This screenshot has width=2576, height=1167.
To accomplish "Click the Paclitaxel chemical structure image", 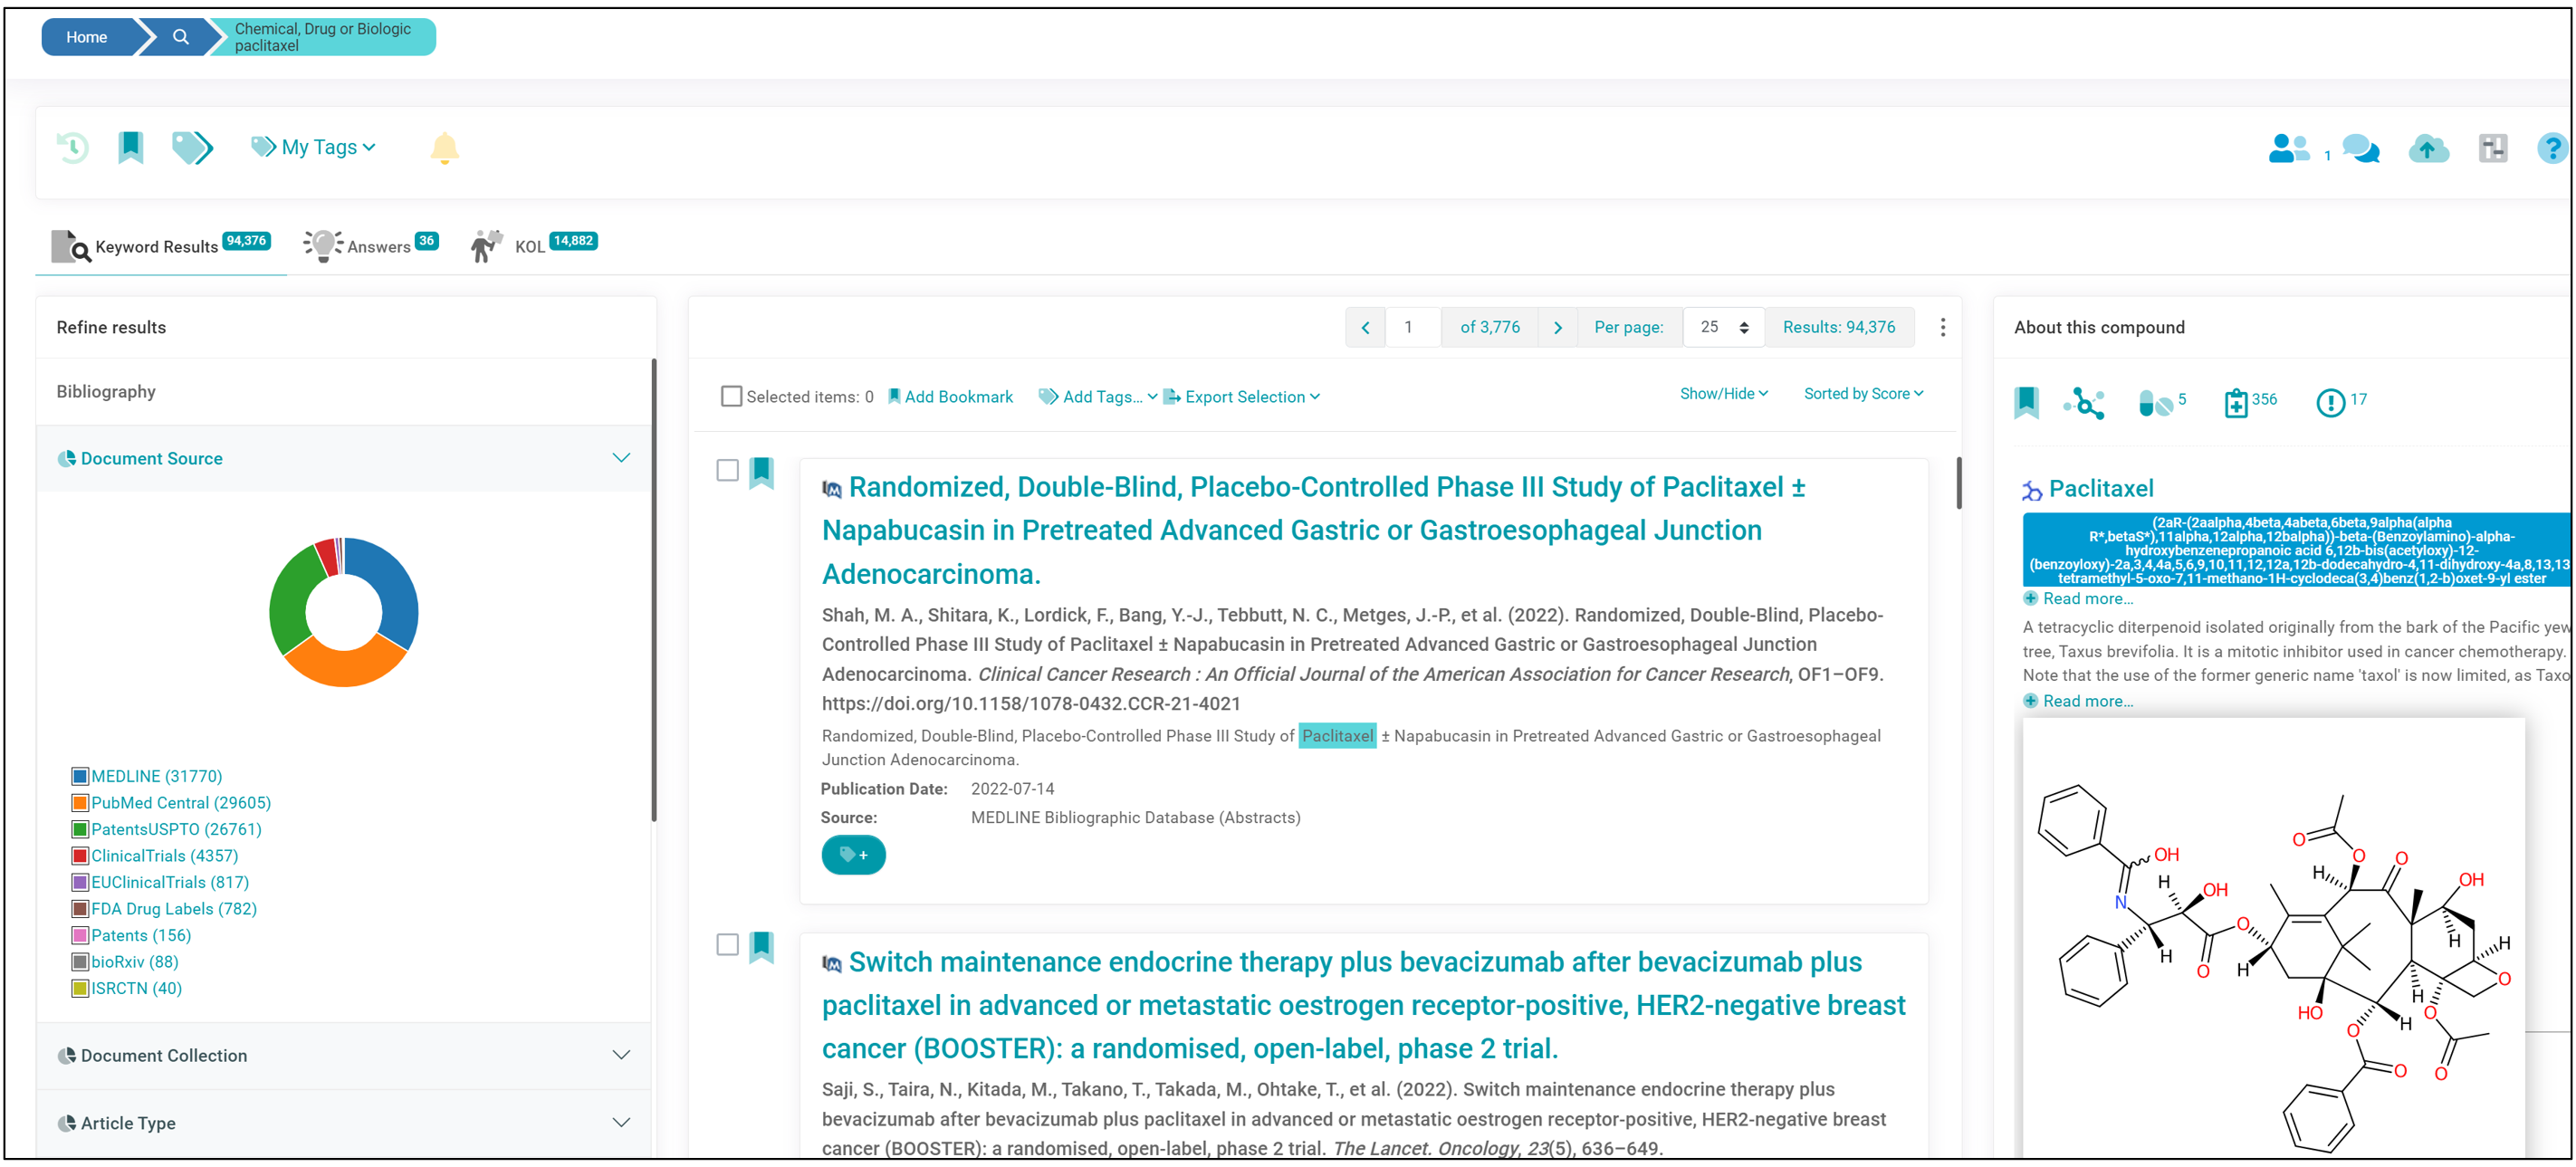I will click(2273, 940).
